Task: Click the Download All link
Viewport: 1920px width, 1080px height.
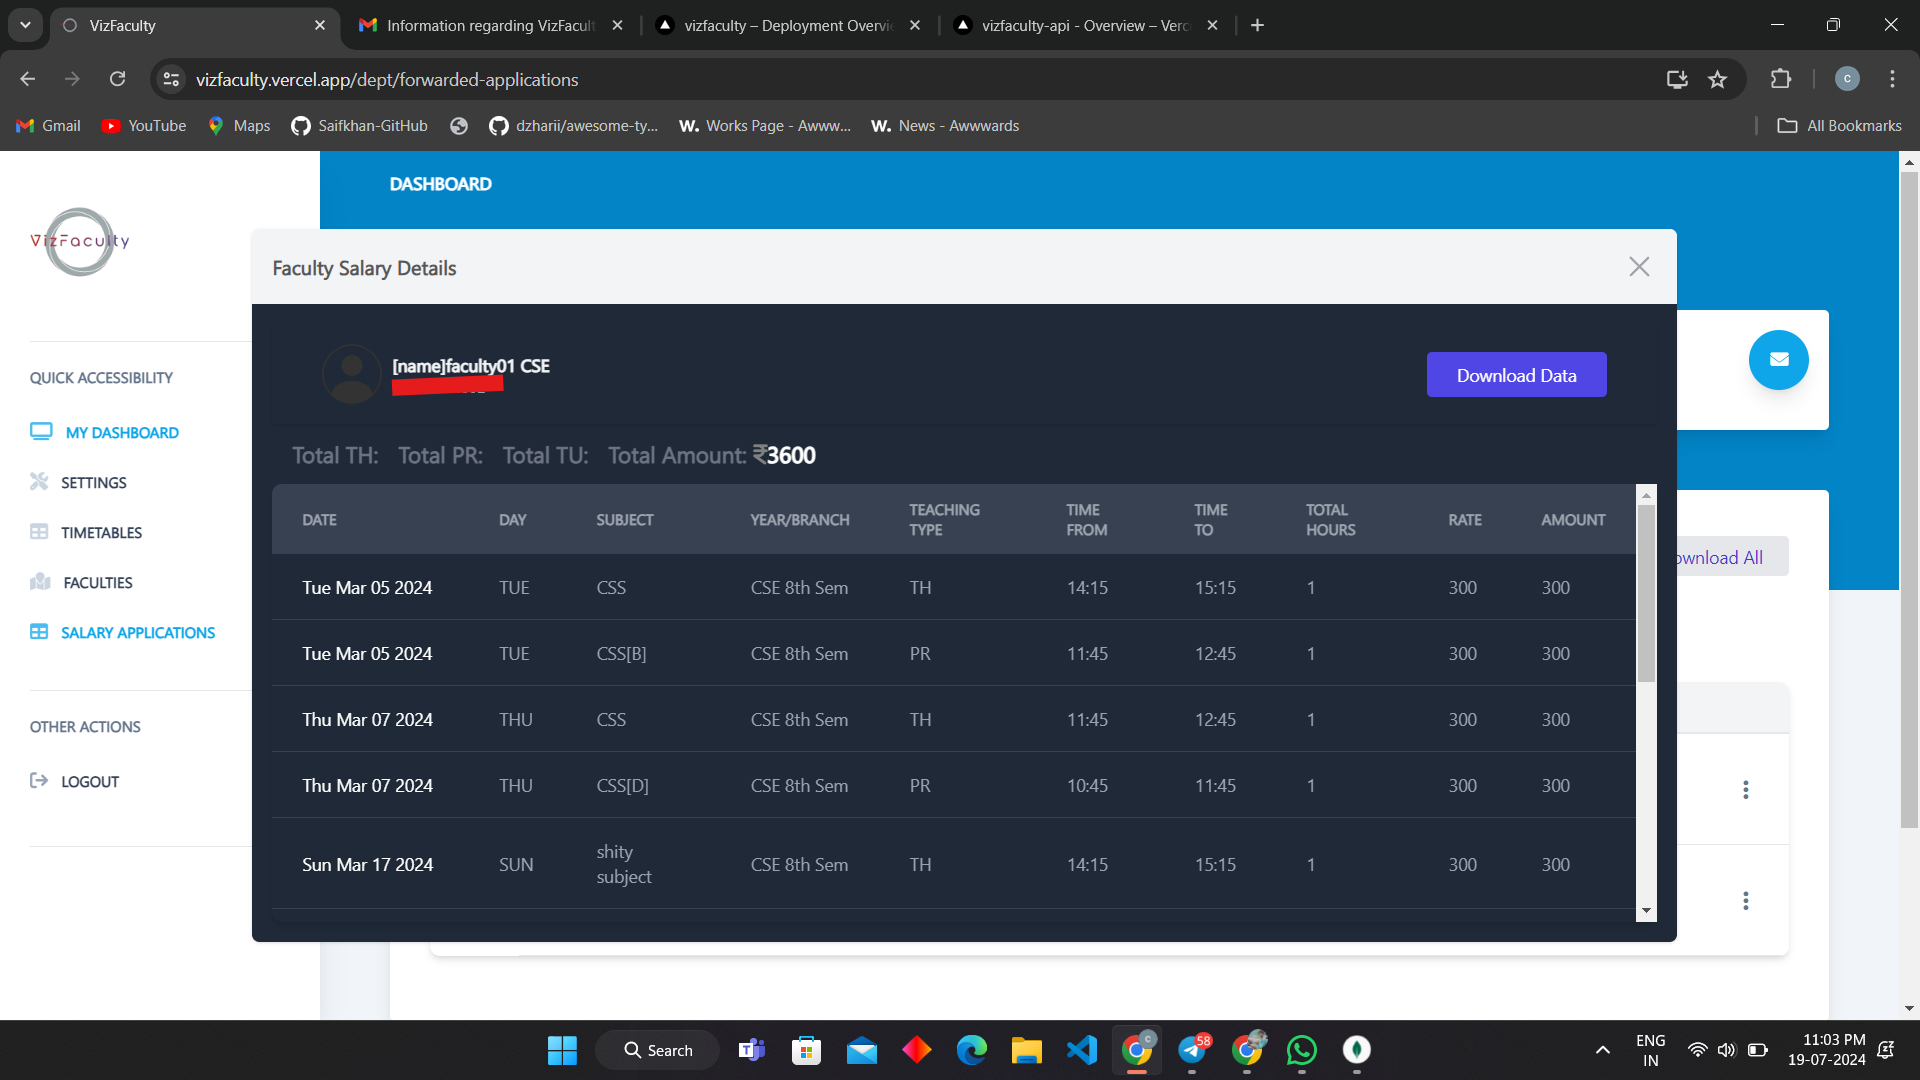Action: (x=1718, y=558)
